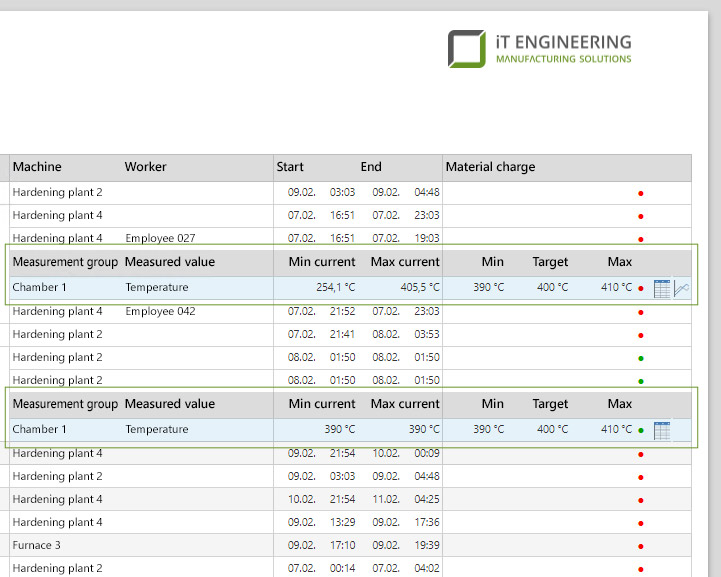Click the Material charge column header

pos(490,167)
